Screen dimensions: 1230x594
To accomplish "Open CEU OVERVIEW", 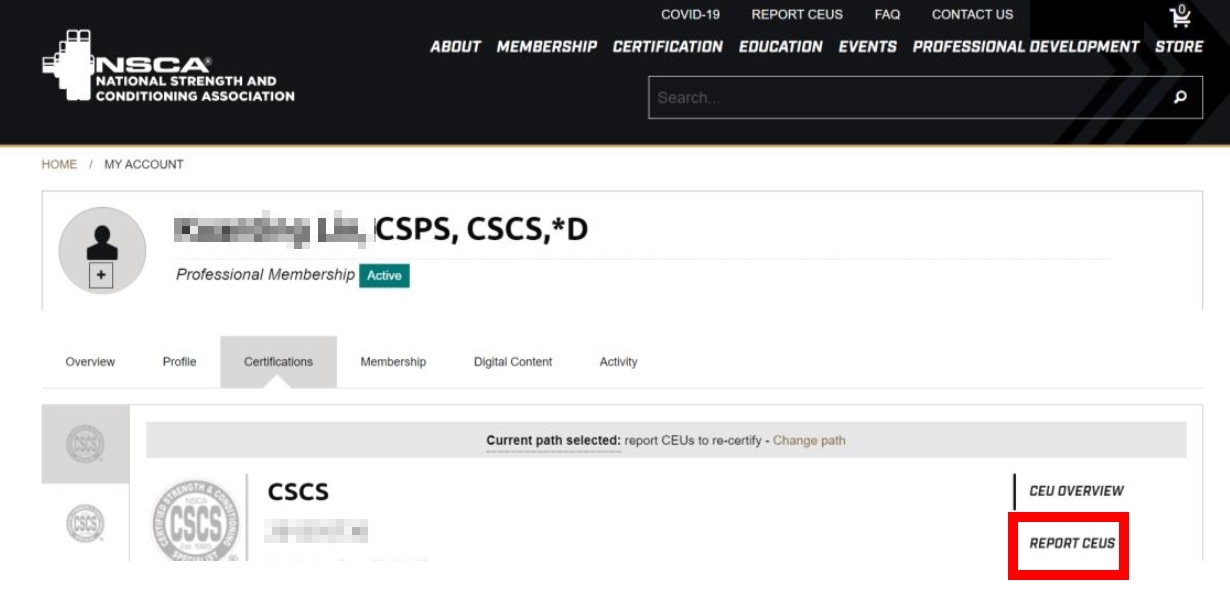I will coord(1076,491).
